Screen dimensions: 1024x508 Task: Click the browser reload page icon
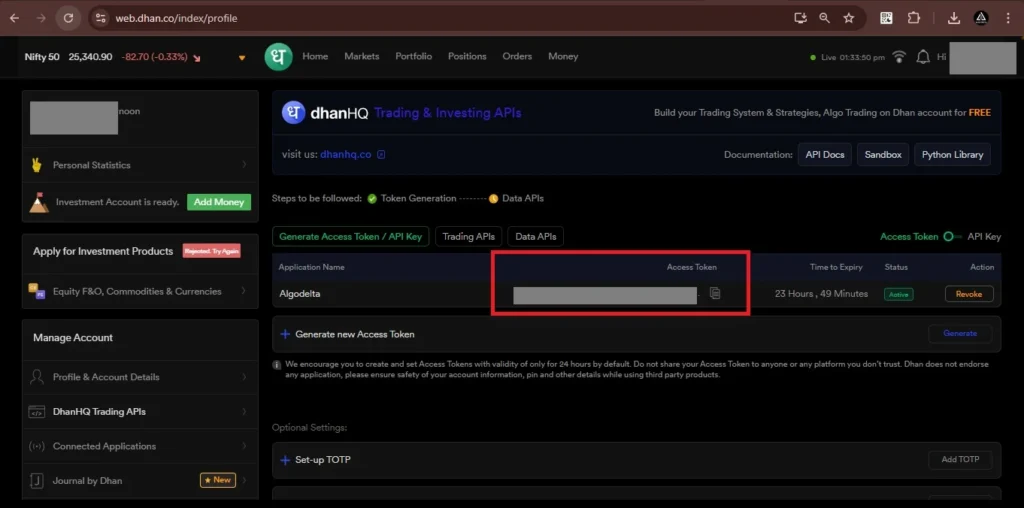click(68, 18)
